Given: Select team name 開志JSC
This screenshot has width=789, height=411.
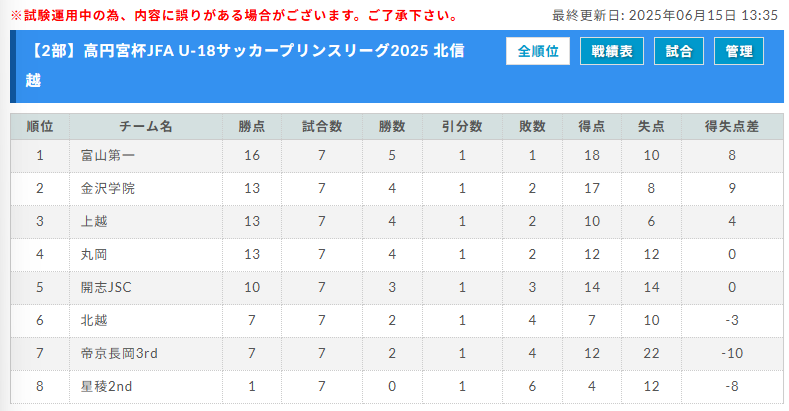Looking at the screenshot, I should 106,287.
